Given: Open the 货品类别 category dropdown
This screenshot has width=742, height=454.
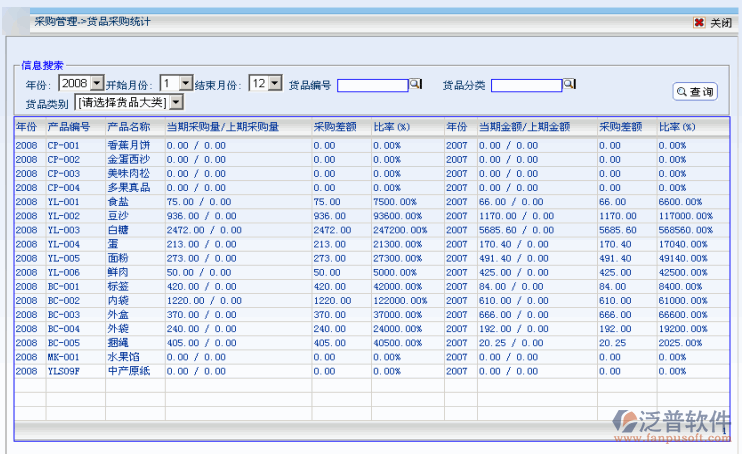Looking at the screenshot, I should tap(176, 102).
